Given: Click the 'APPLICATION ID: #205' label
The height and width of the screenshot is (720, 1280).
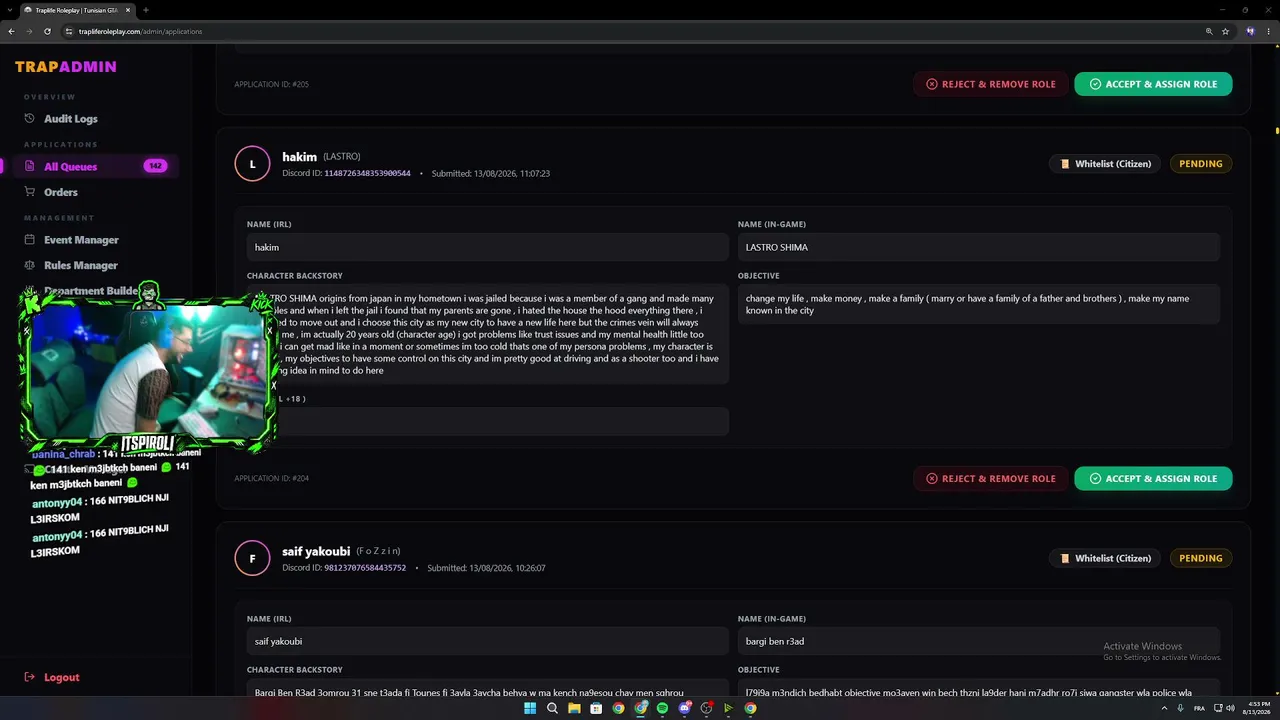Looking at the screenshot, I should point(272,84).
